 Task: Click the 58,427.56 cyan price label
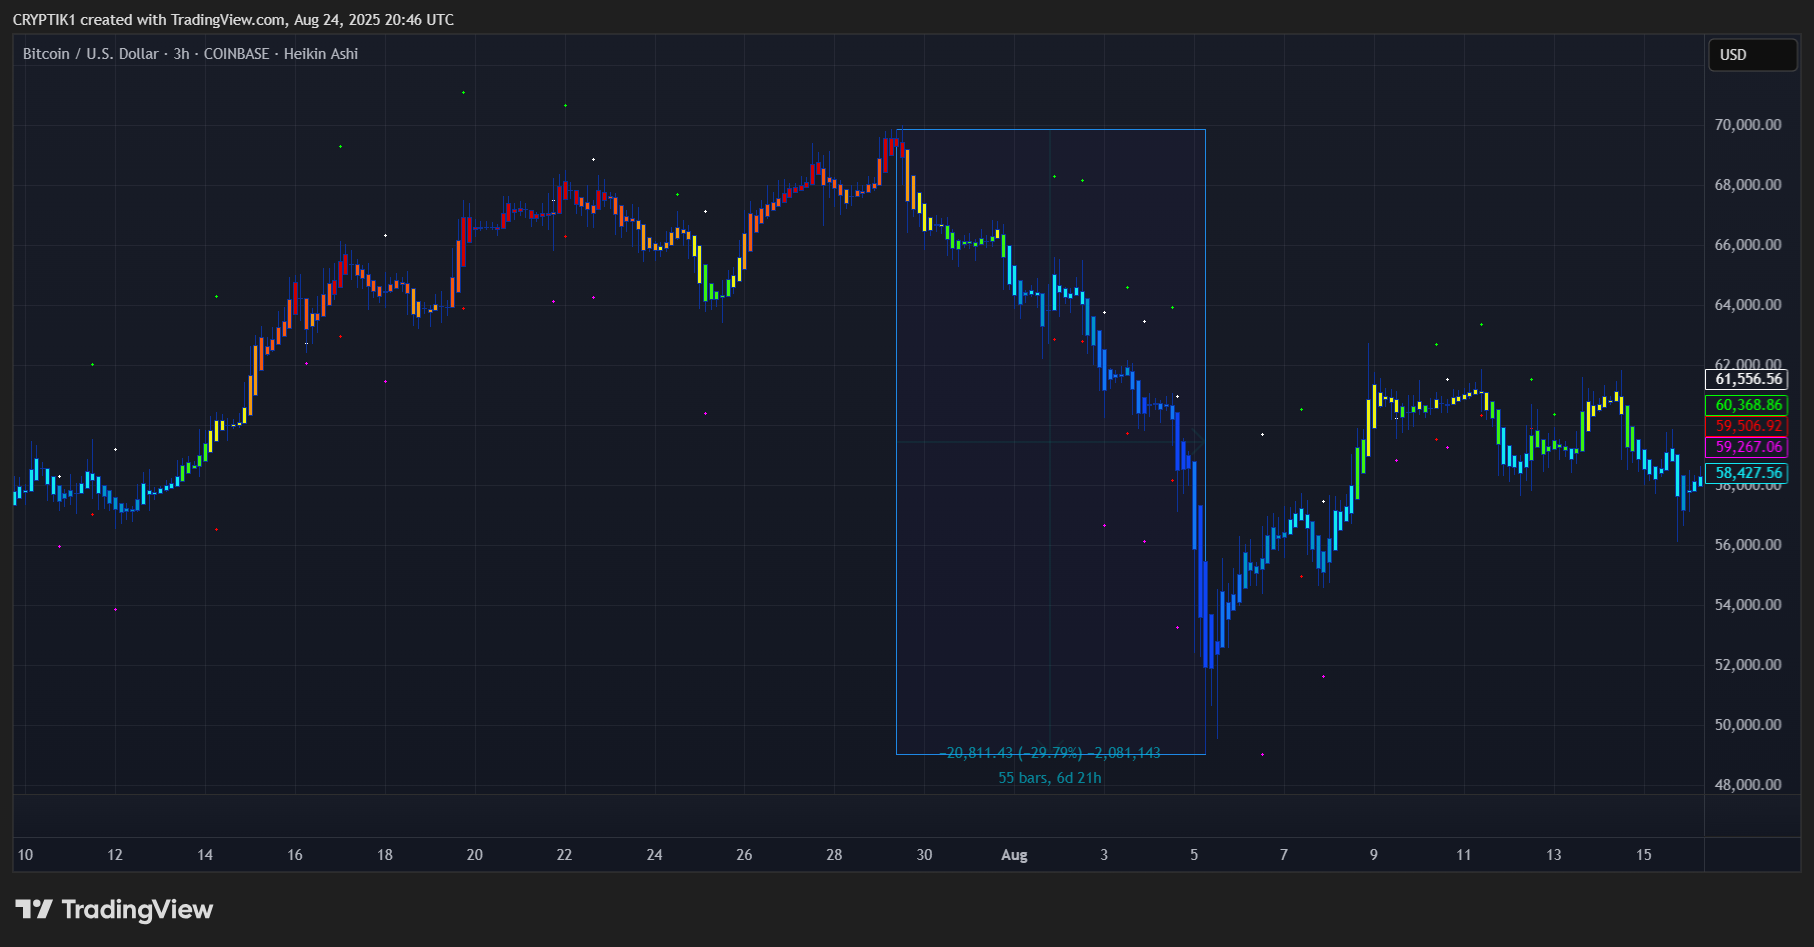[x=1747, y=473]
